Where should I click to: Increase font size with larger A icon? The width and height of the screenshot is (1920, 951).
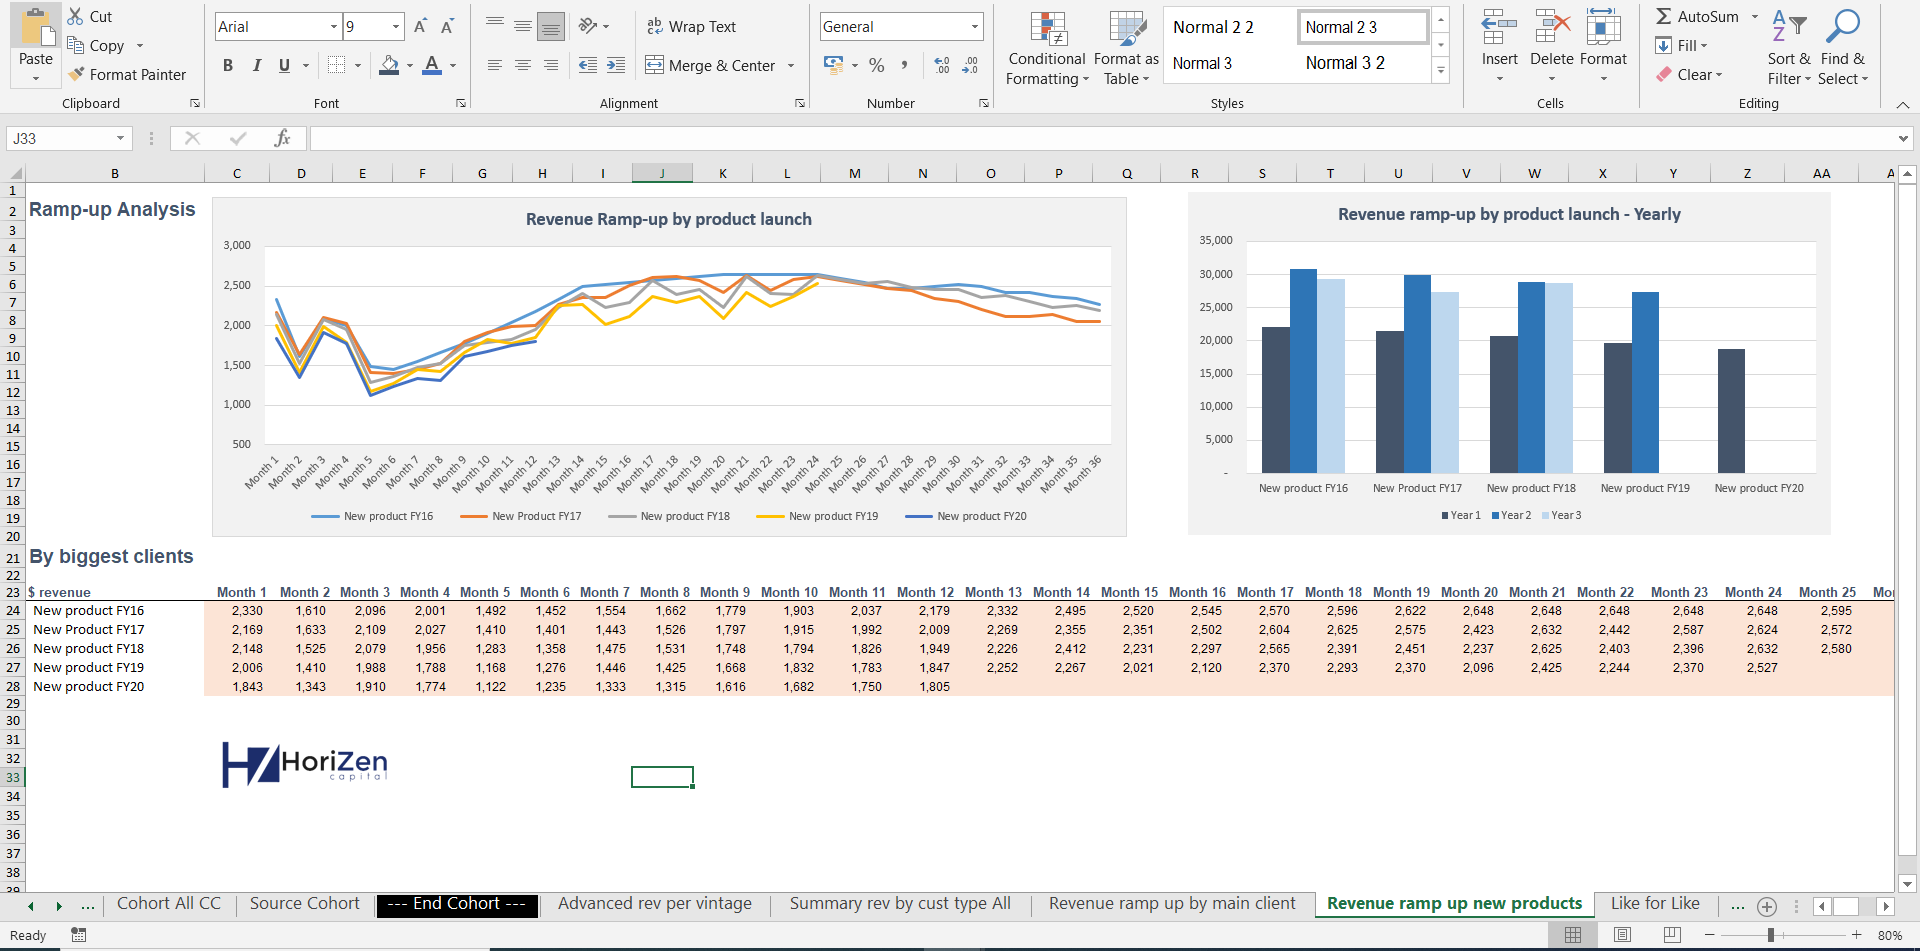420,26
